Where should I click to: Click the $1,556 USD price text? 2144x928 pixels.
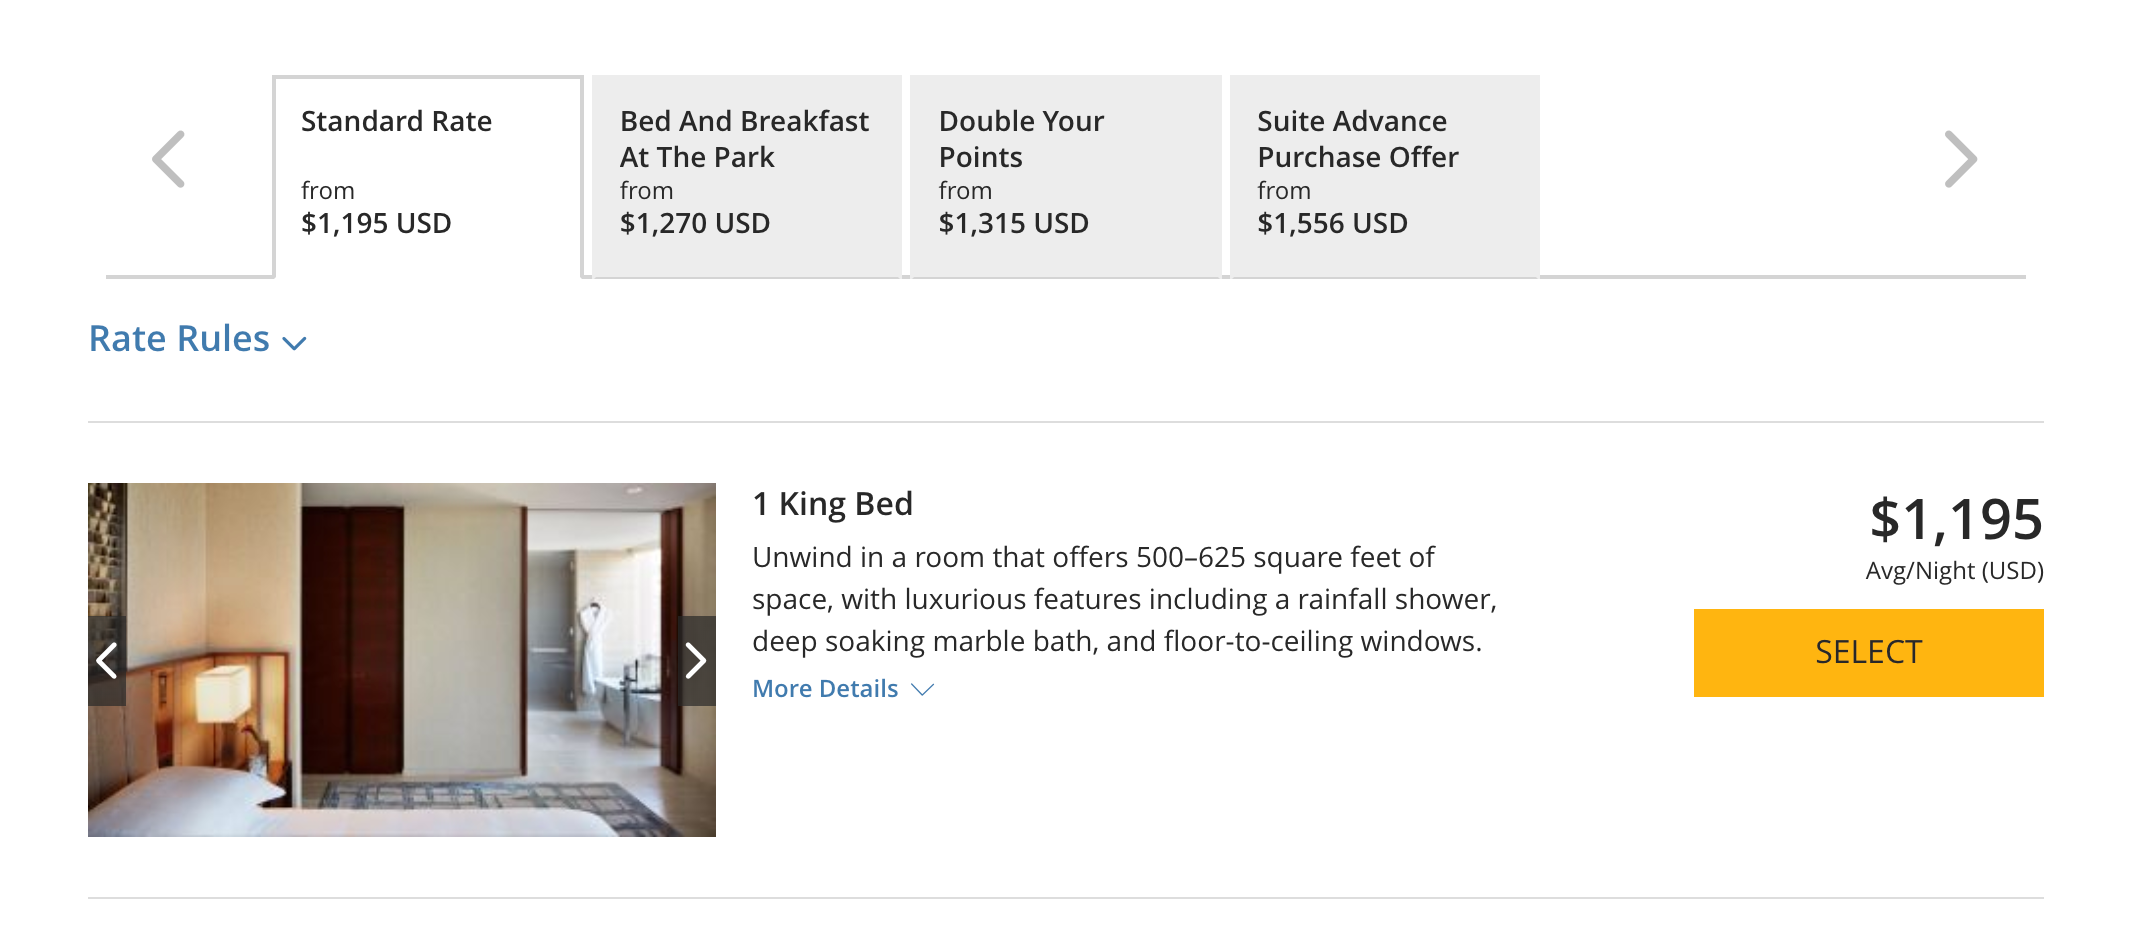point(1332,223)
